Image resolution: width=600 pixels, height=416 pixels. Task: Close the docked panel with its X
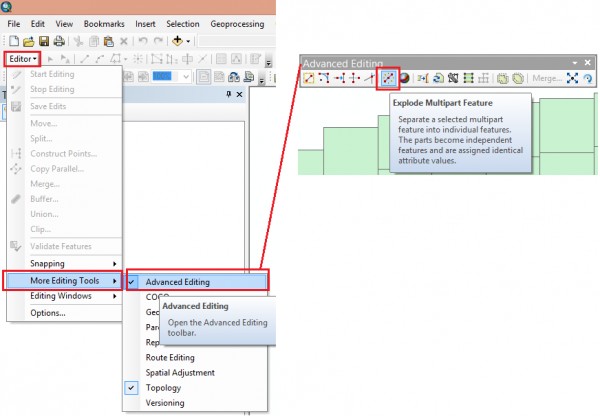tap(240, 94)
